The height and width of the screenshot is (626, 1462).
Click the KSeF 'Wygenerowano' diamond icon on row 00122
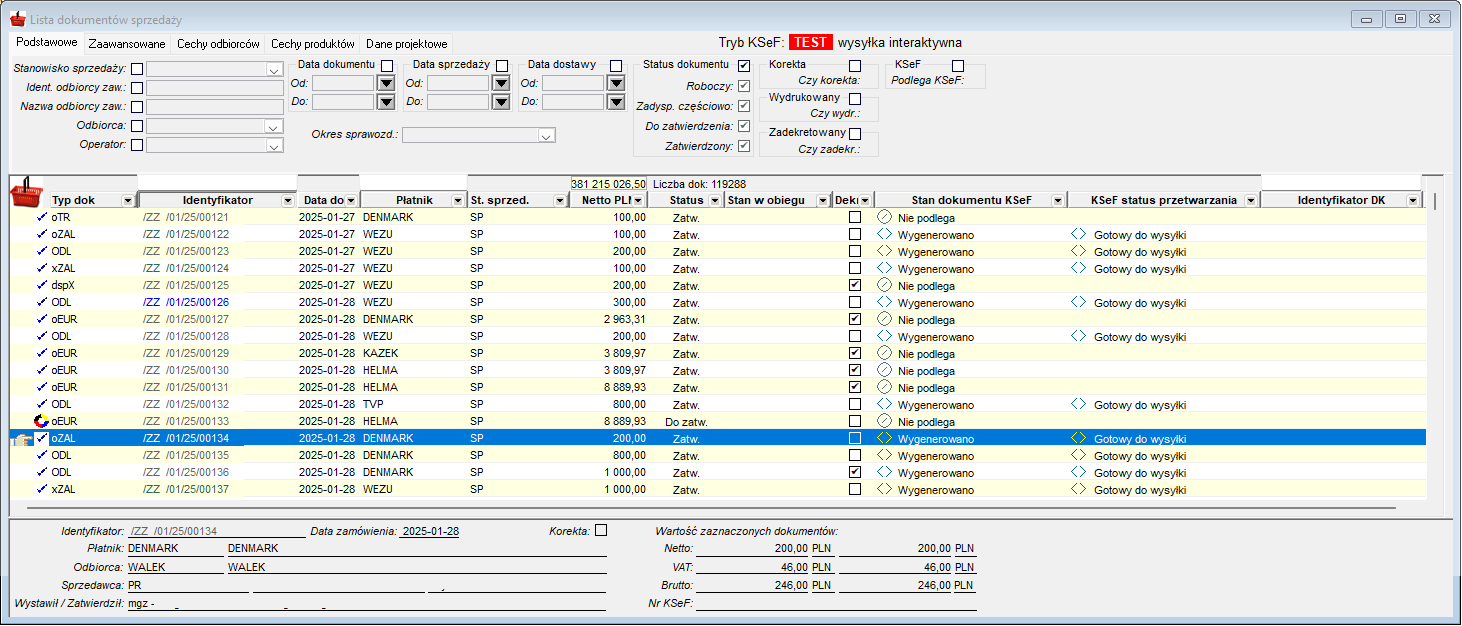pyautogui.click(x=884, y=234)
